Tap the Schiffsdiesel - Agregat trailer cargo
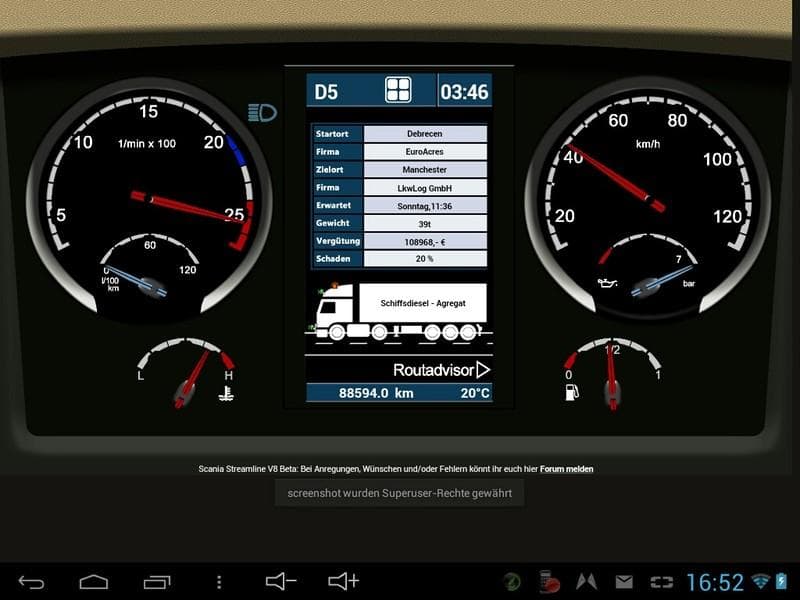 (x=423, y=303)
